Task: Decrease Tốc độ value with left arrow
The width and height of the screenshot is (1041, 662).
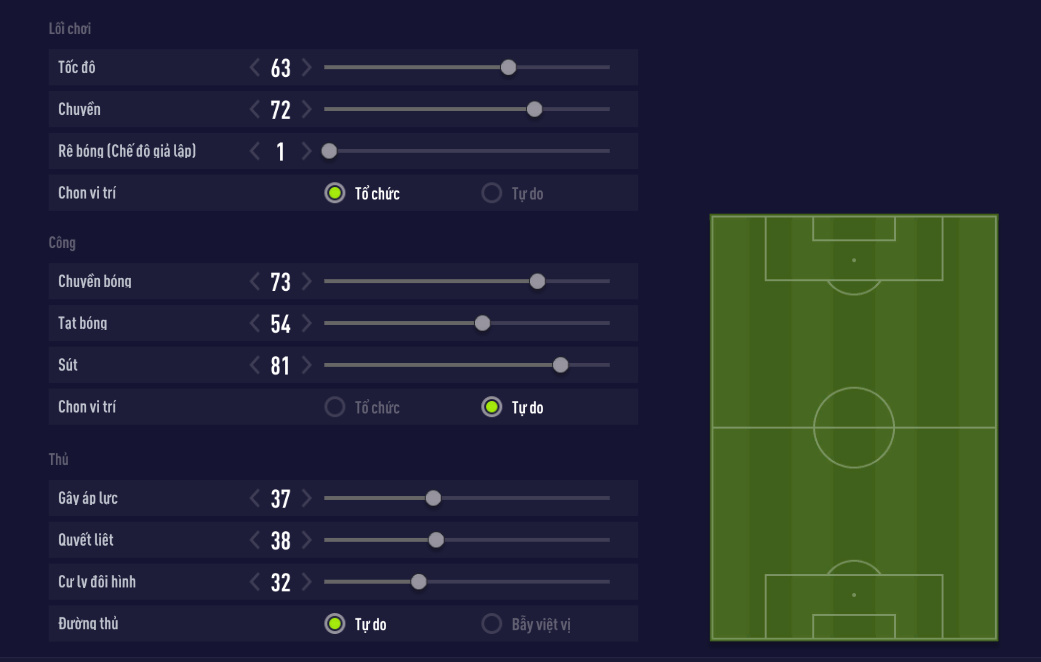Action: (255, 67)
